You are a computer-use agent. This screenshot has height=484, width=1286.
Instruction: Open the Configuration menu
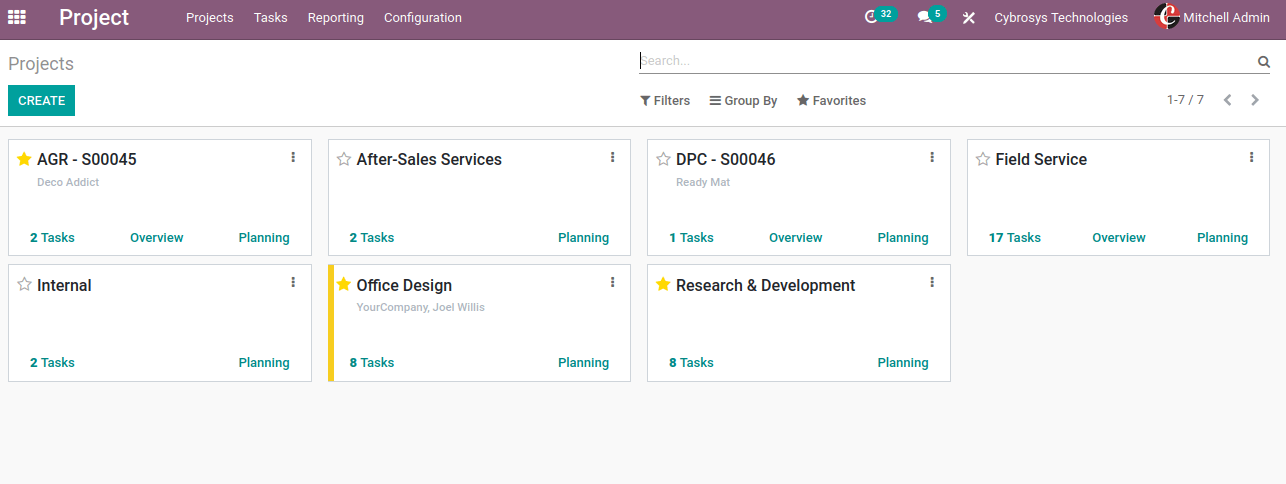coord(423,18)
